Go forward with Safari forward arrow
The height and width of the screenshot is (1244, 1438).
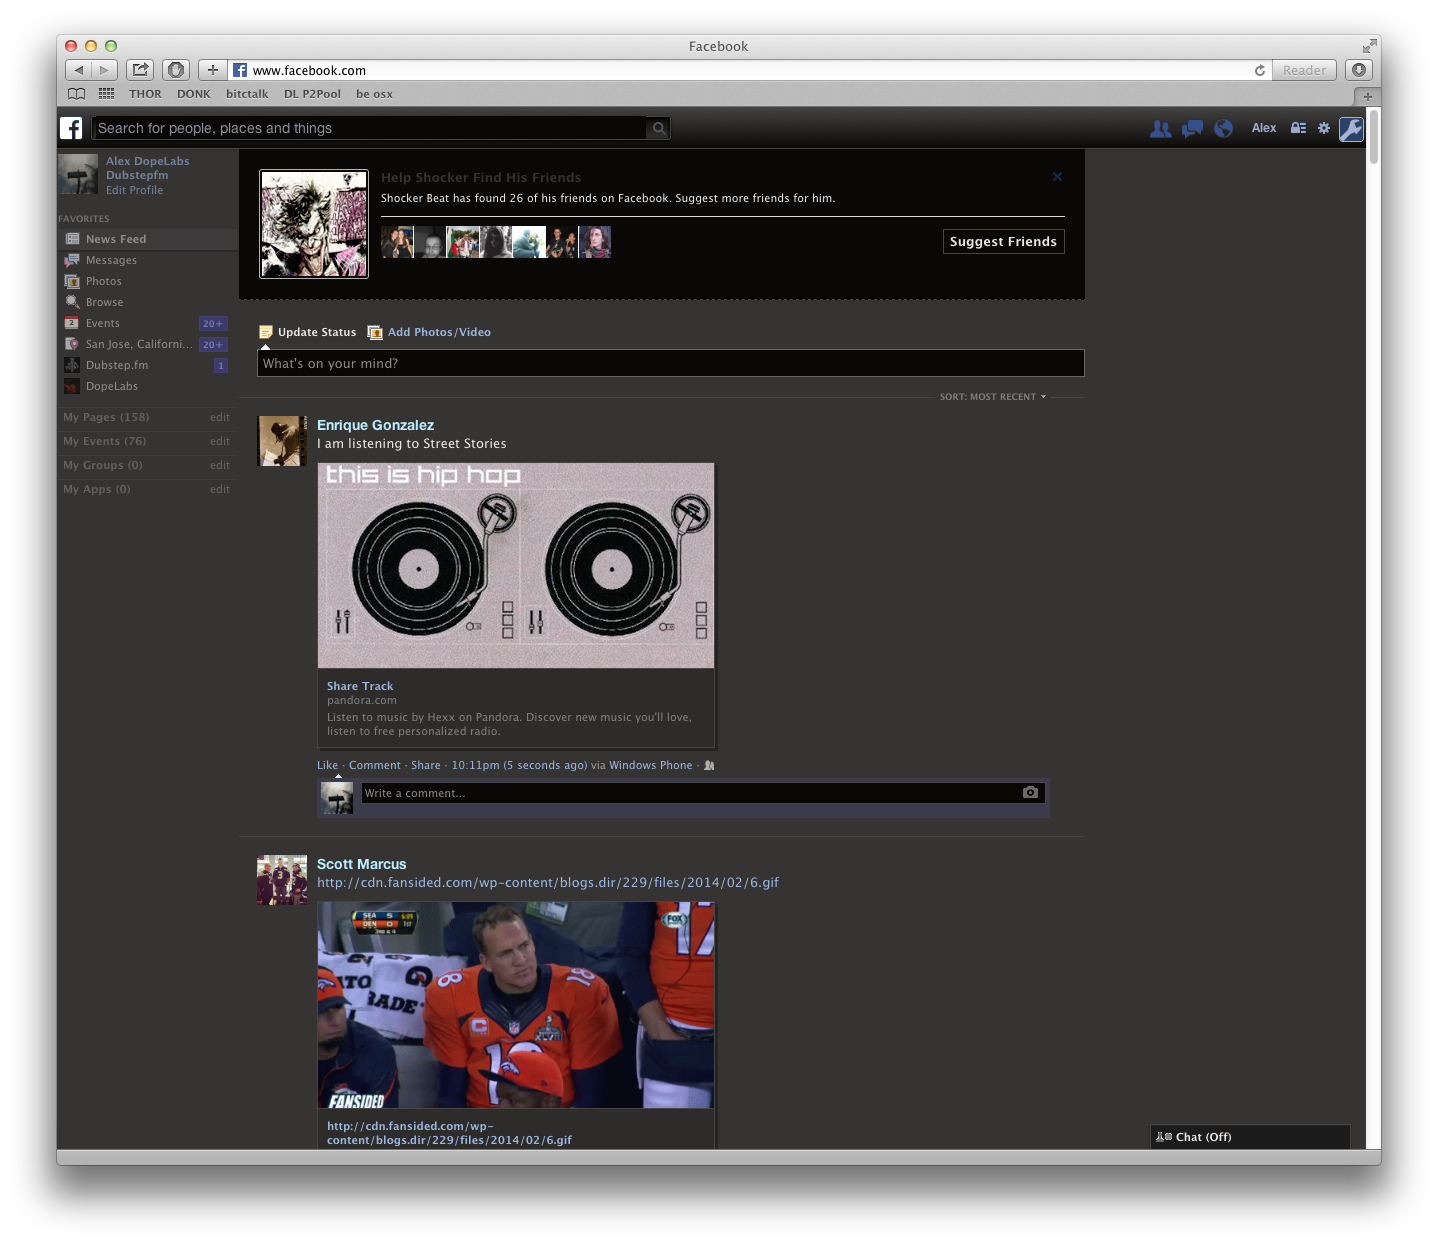(x=105, y=70)
